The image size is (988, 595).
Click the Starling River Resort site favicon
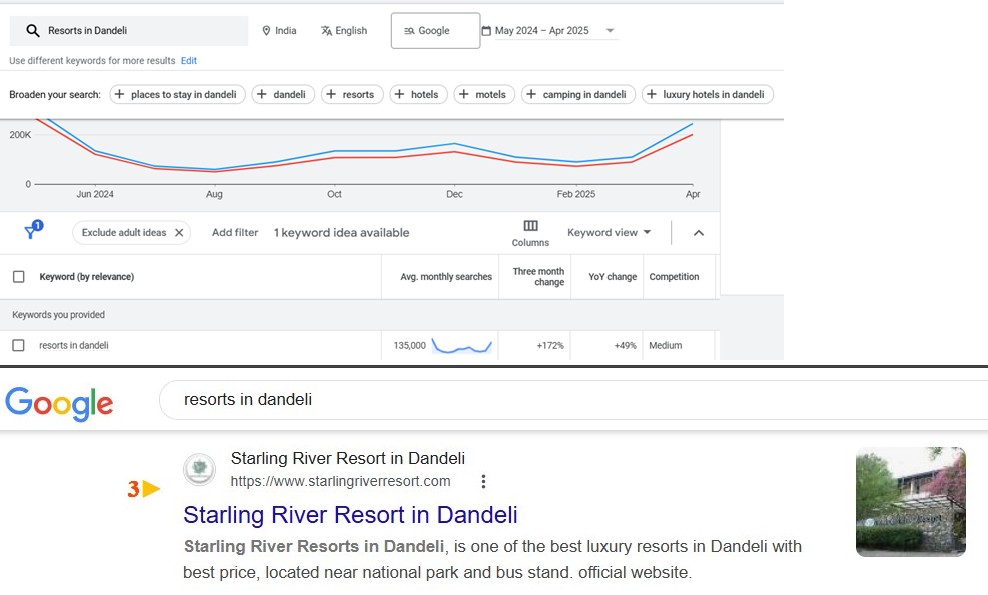click(200, 470)
